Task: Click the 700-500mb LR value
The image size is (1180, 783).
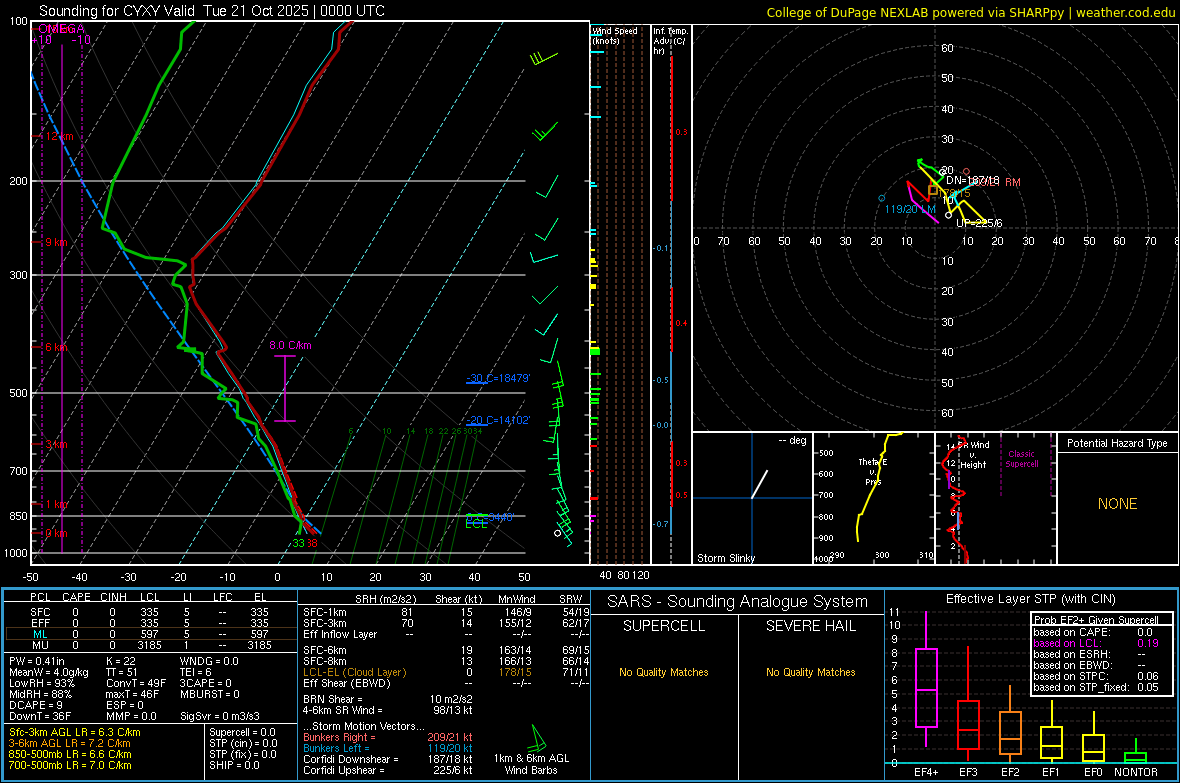Action: [69, 765]
